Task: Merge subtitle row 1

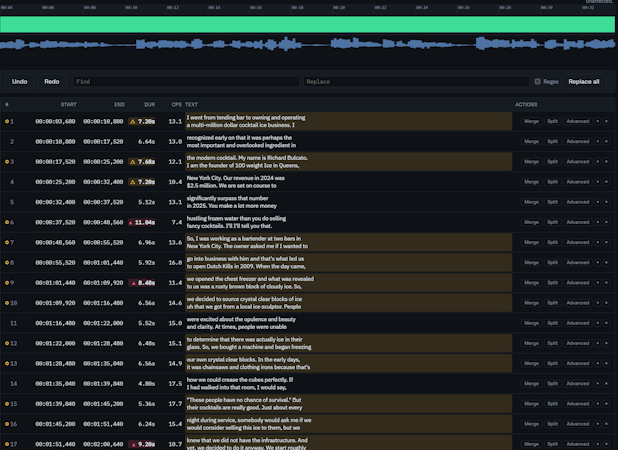Action: [x=531, y=121]
